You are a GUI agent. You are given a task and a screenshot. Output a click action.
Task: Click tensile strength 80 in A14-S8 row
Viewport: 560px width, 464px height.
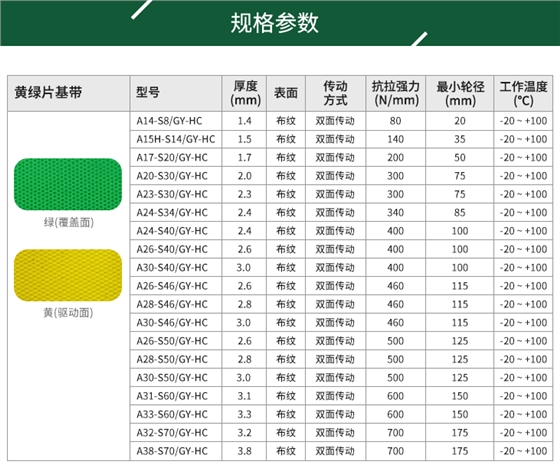[x=395, y=121]
